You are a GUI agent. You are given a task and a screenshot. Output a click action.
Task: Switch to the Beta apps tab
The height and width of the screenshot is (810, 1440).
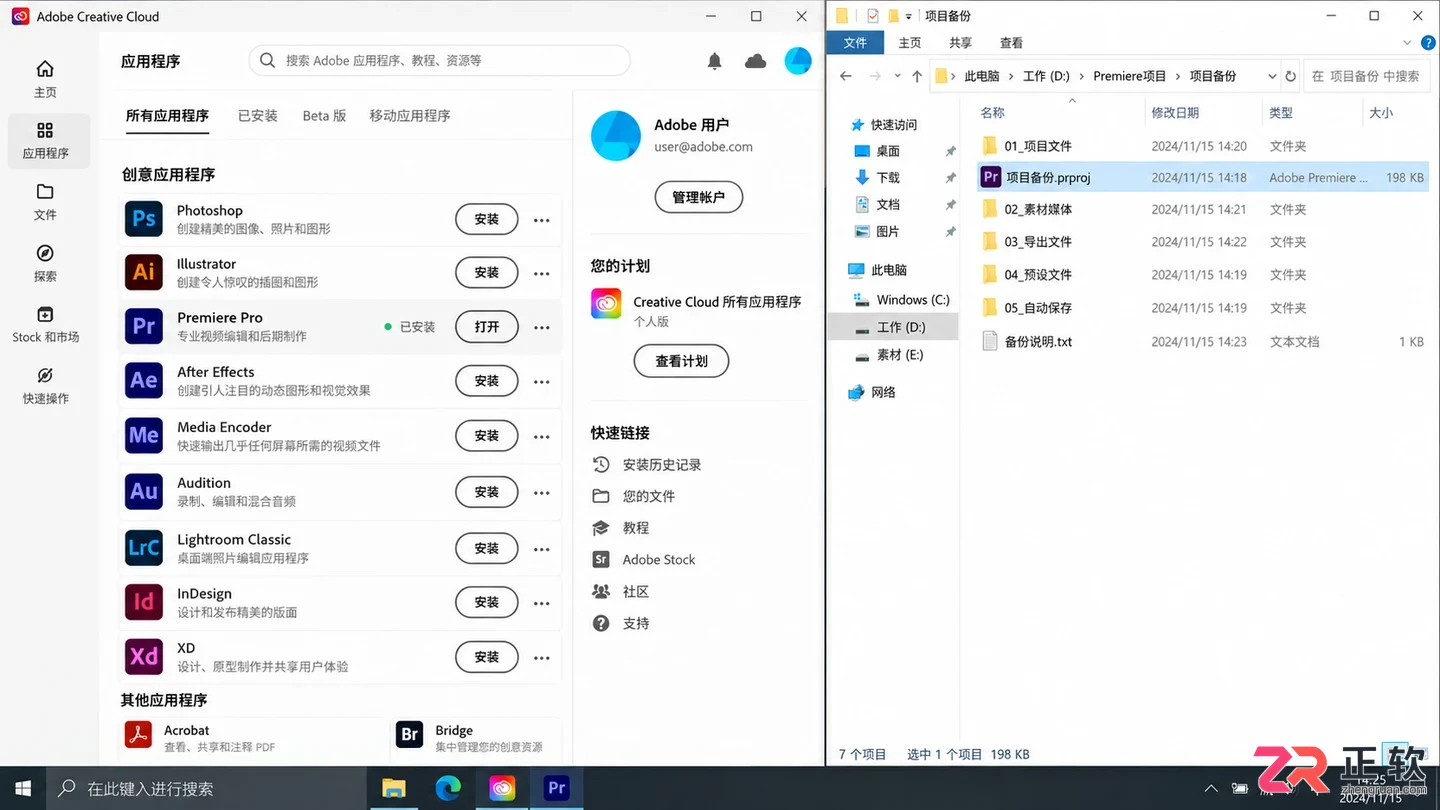[x=324, y=116]
